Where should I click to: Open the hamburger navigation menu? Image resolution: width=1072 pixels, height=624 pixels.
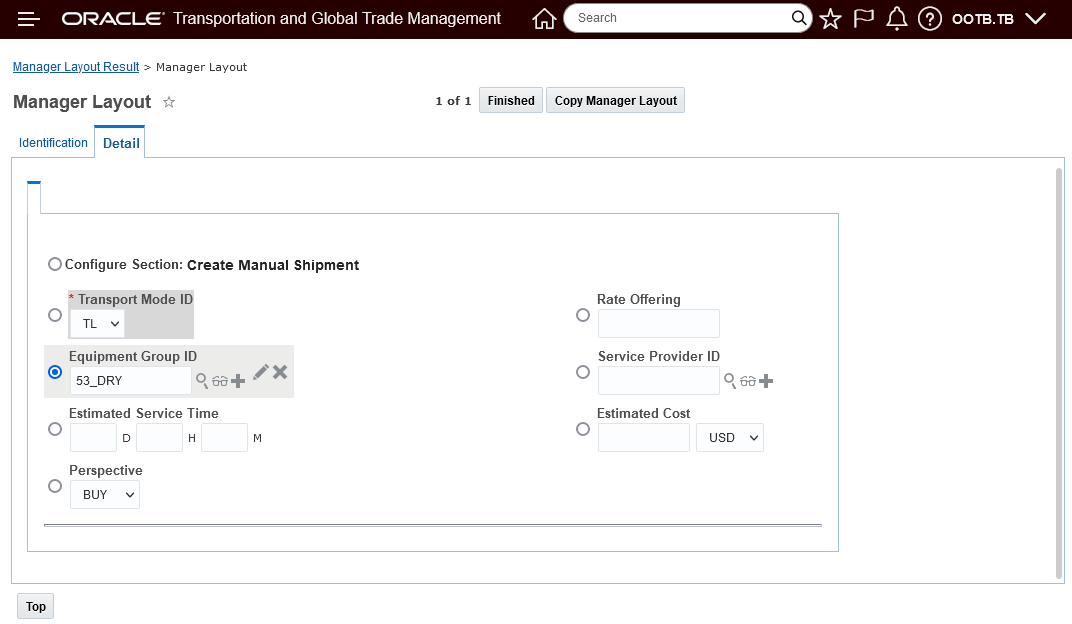[x=29, y=19]
